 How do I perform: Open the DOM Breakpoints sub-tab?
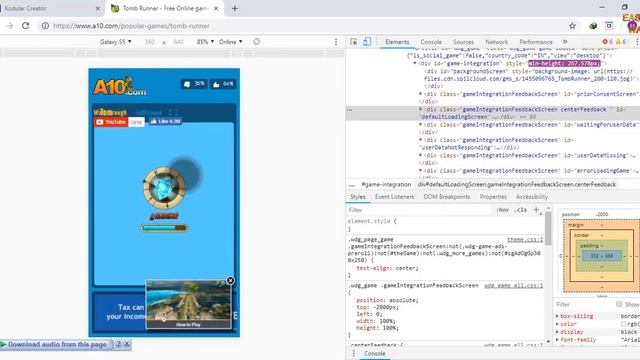(447, 197)
